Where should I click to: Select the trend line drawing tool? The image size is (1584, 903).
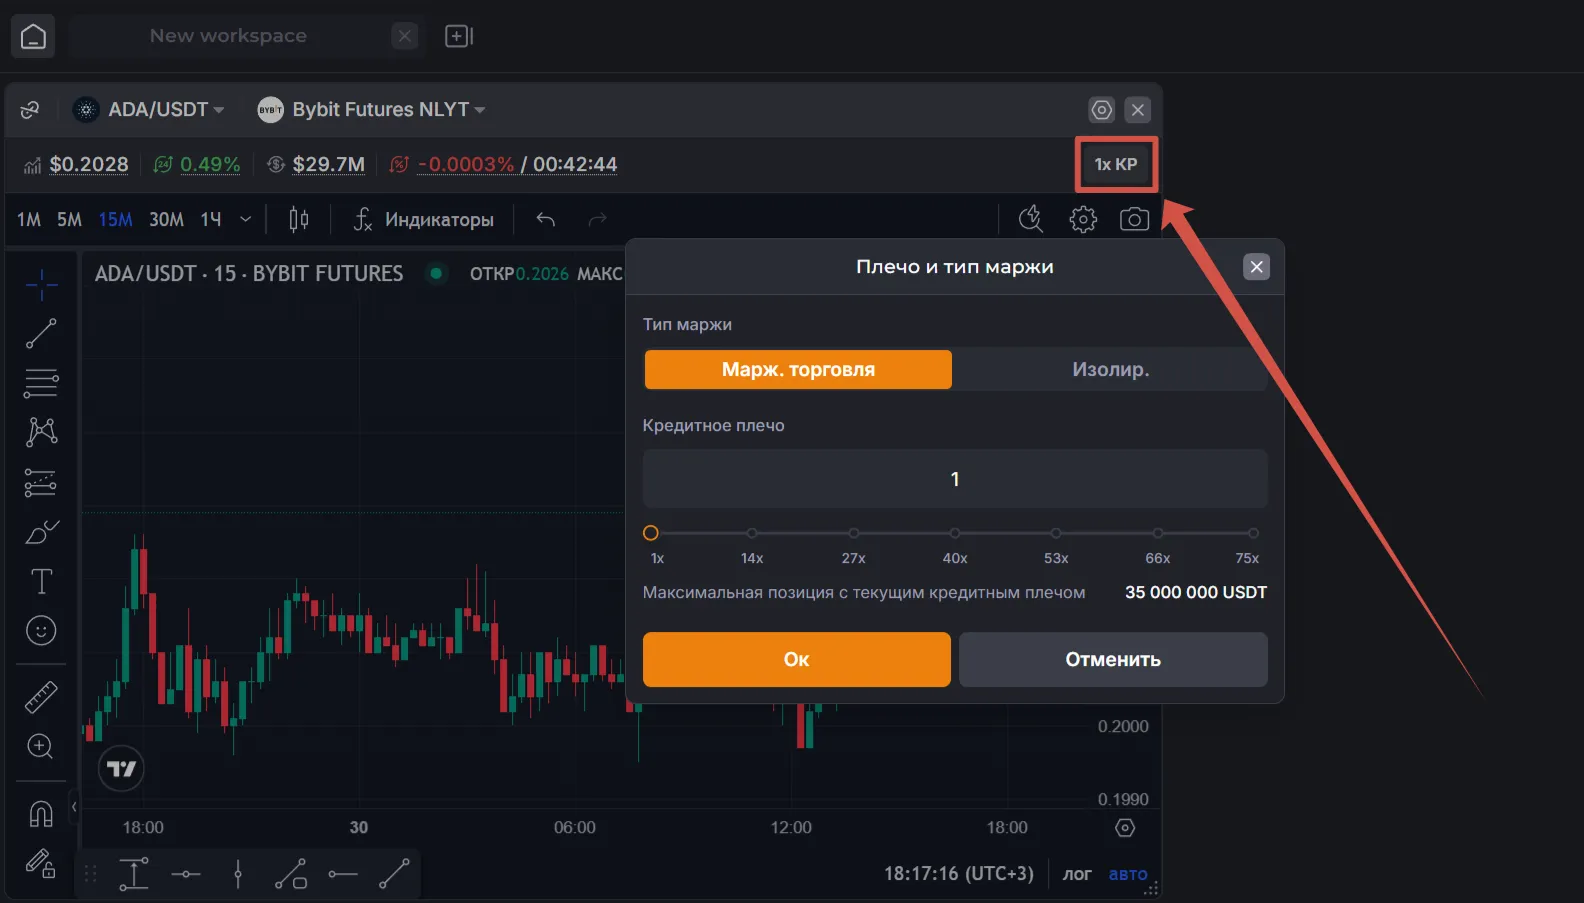coord(41,334)
